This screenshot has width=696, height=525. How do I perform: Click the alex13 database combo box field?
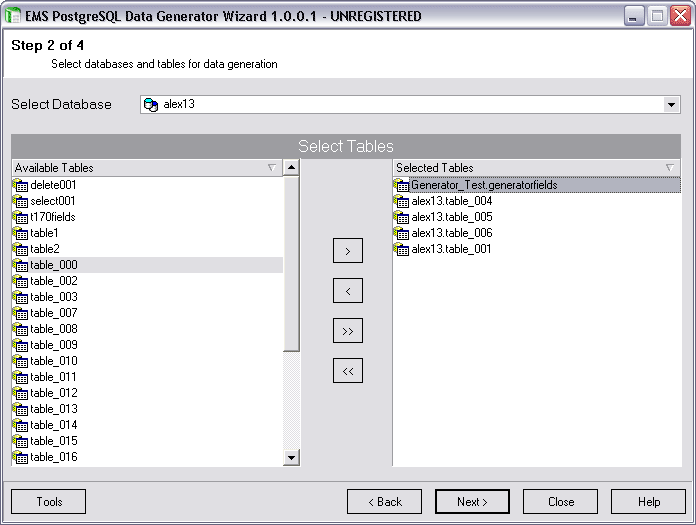coord(410,105)
